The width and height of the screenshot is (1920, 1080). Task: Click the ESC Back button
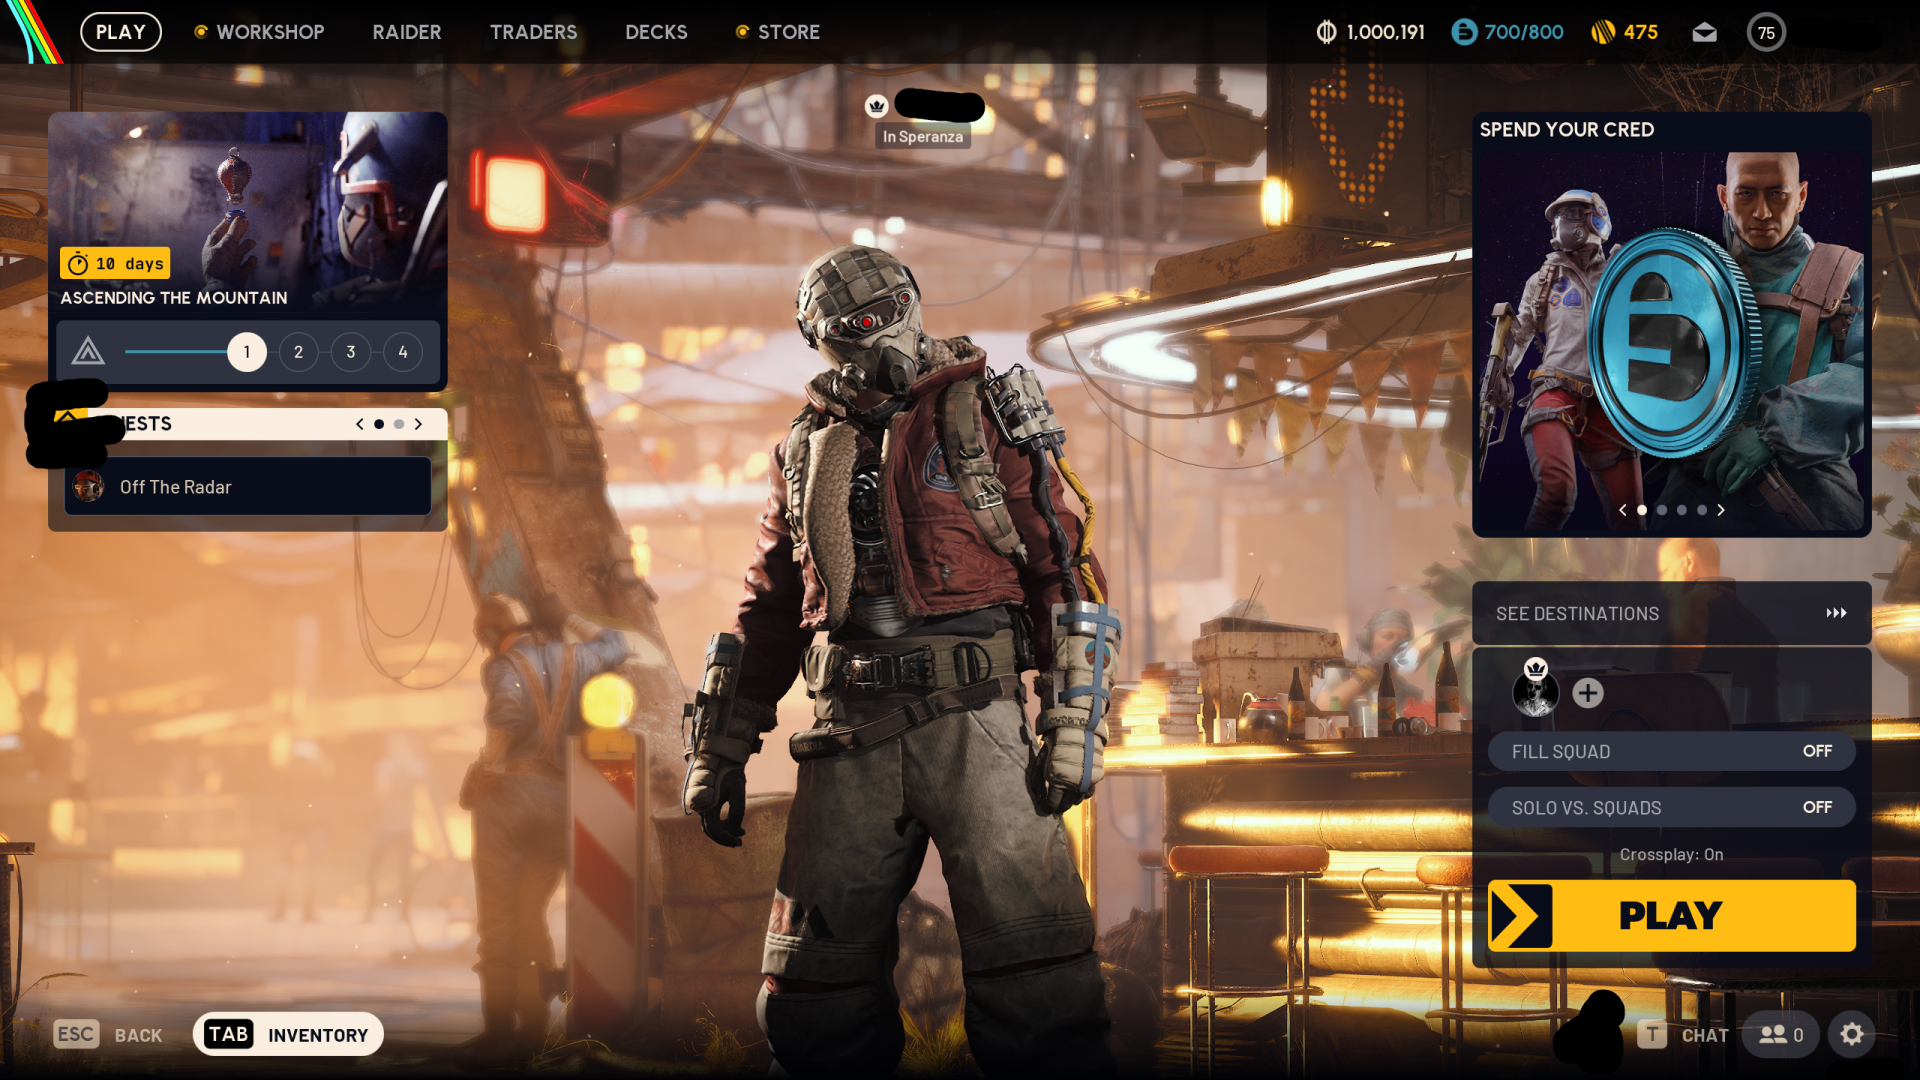(108, 1035)
